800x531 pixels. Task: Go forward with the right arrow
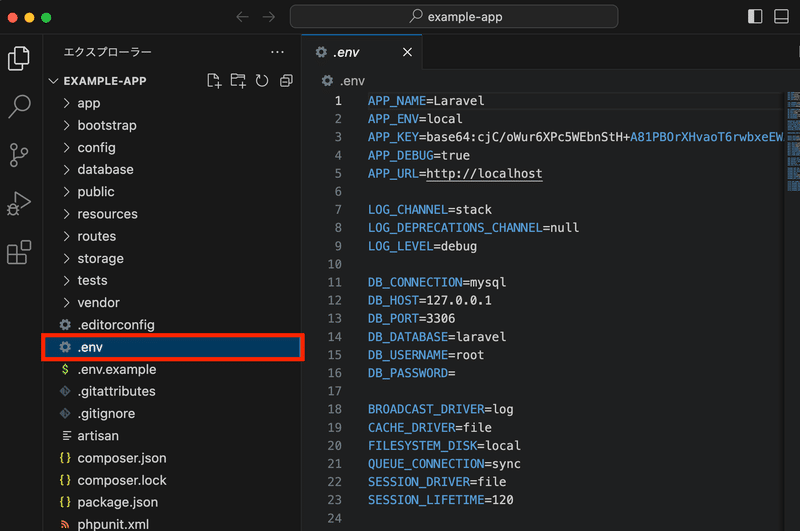click(x=269, y=17)
